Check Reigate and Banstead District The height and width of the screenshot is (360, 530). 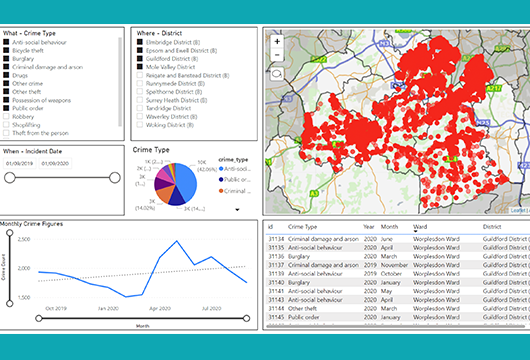click(140, 75)
